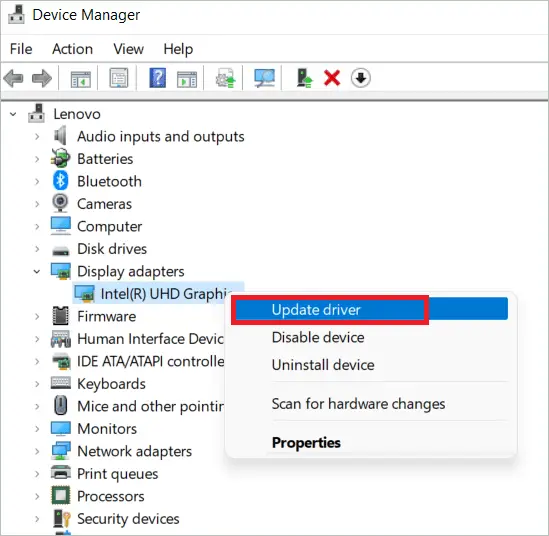The image size is (549, 536).
Task: Click the Mice and other pointing devices icon
Action: click(61, 405)
